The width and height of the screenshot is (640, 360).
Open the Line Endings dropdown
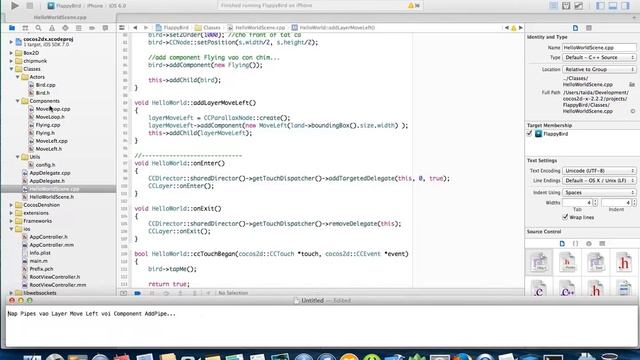(599, 180)
